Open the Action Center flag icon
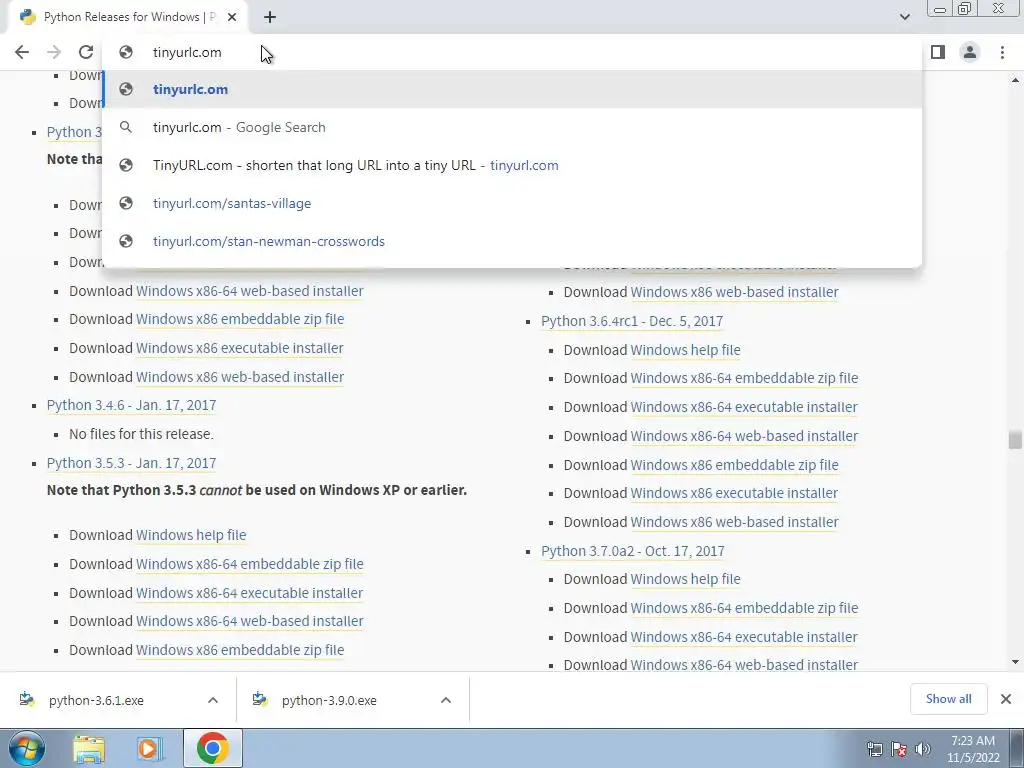The width and height of the screenshot is (1024, 768). click(899, 749)
